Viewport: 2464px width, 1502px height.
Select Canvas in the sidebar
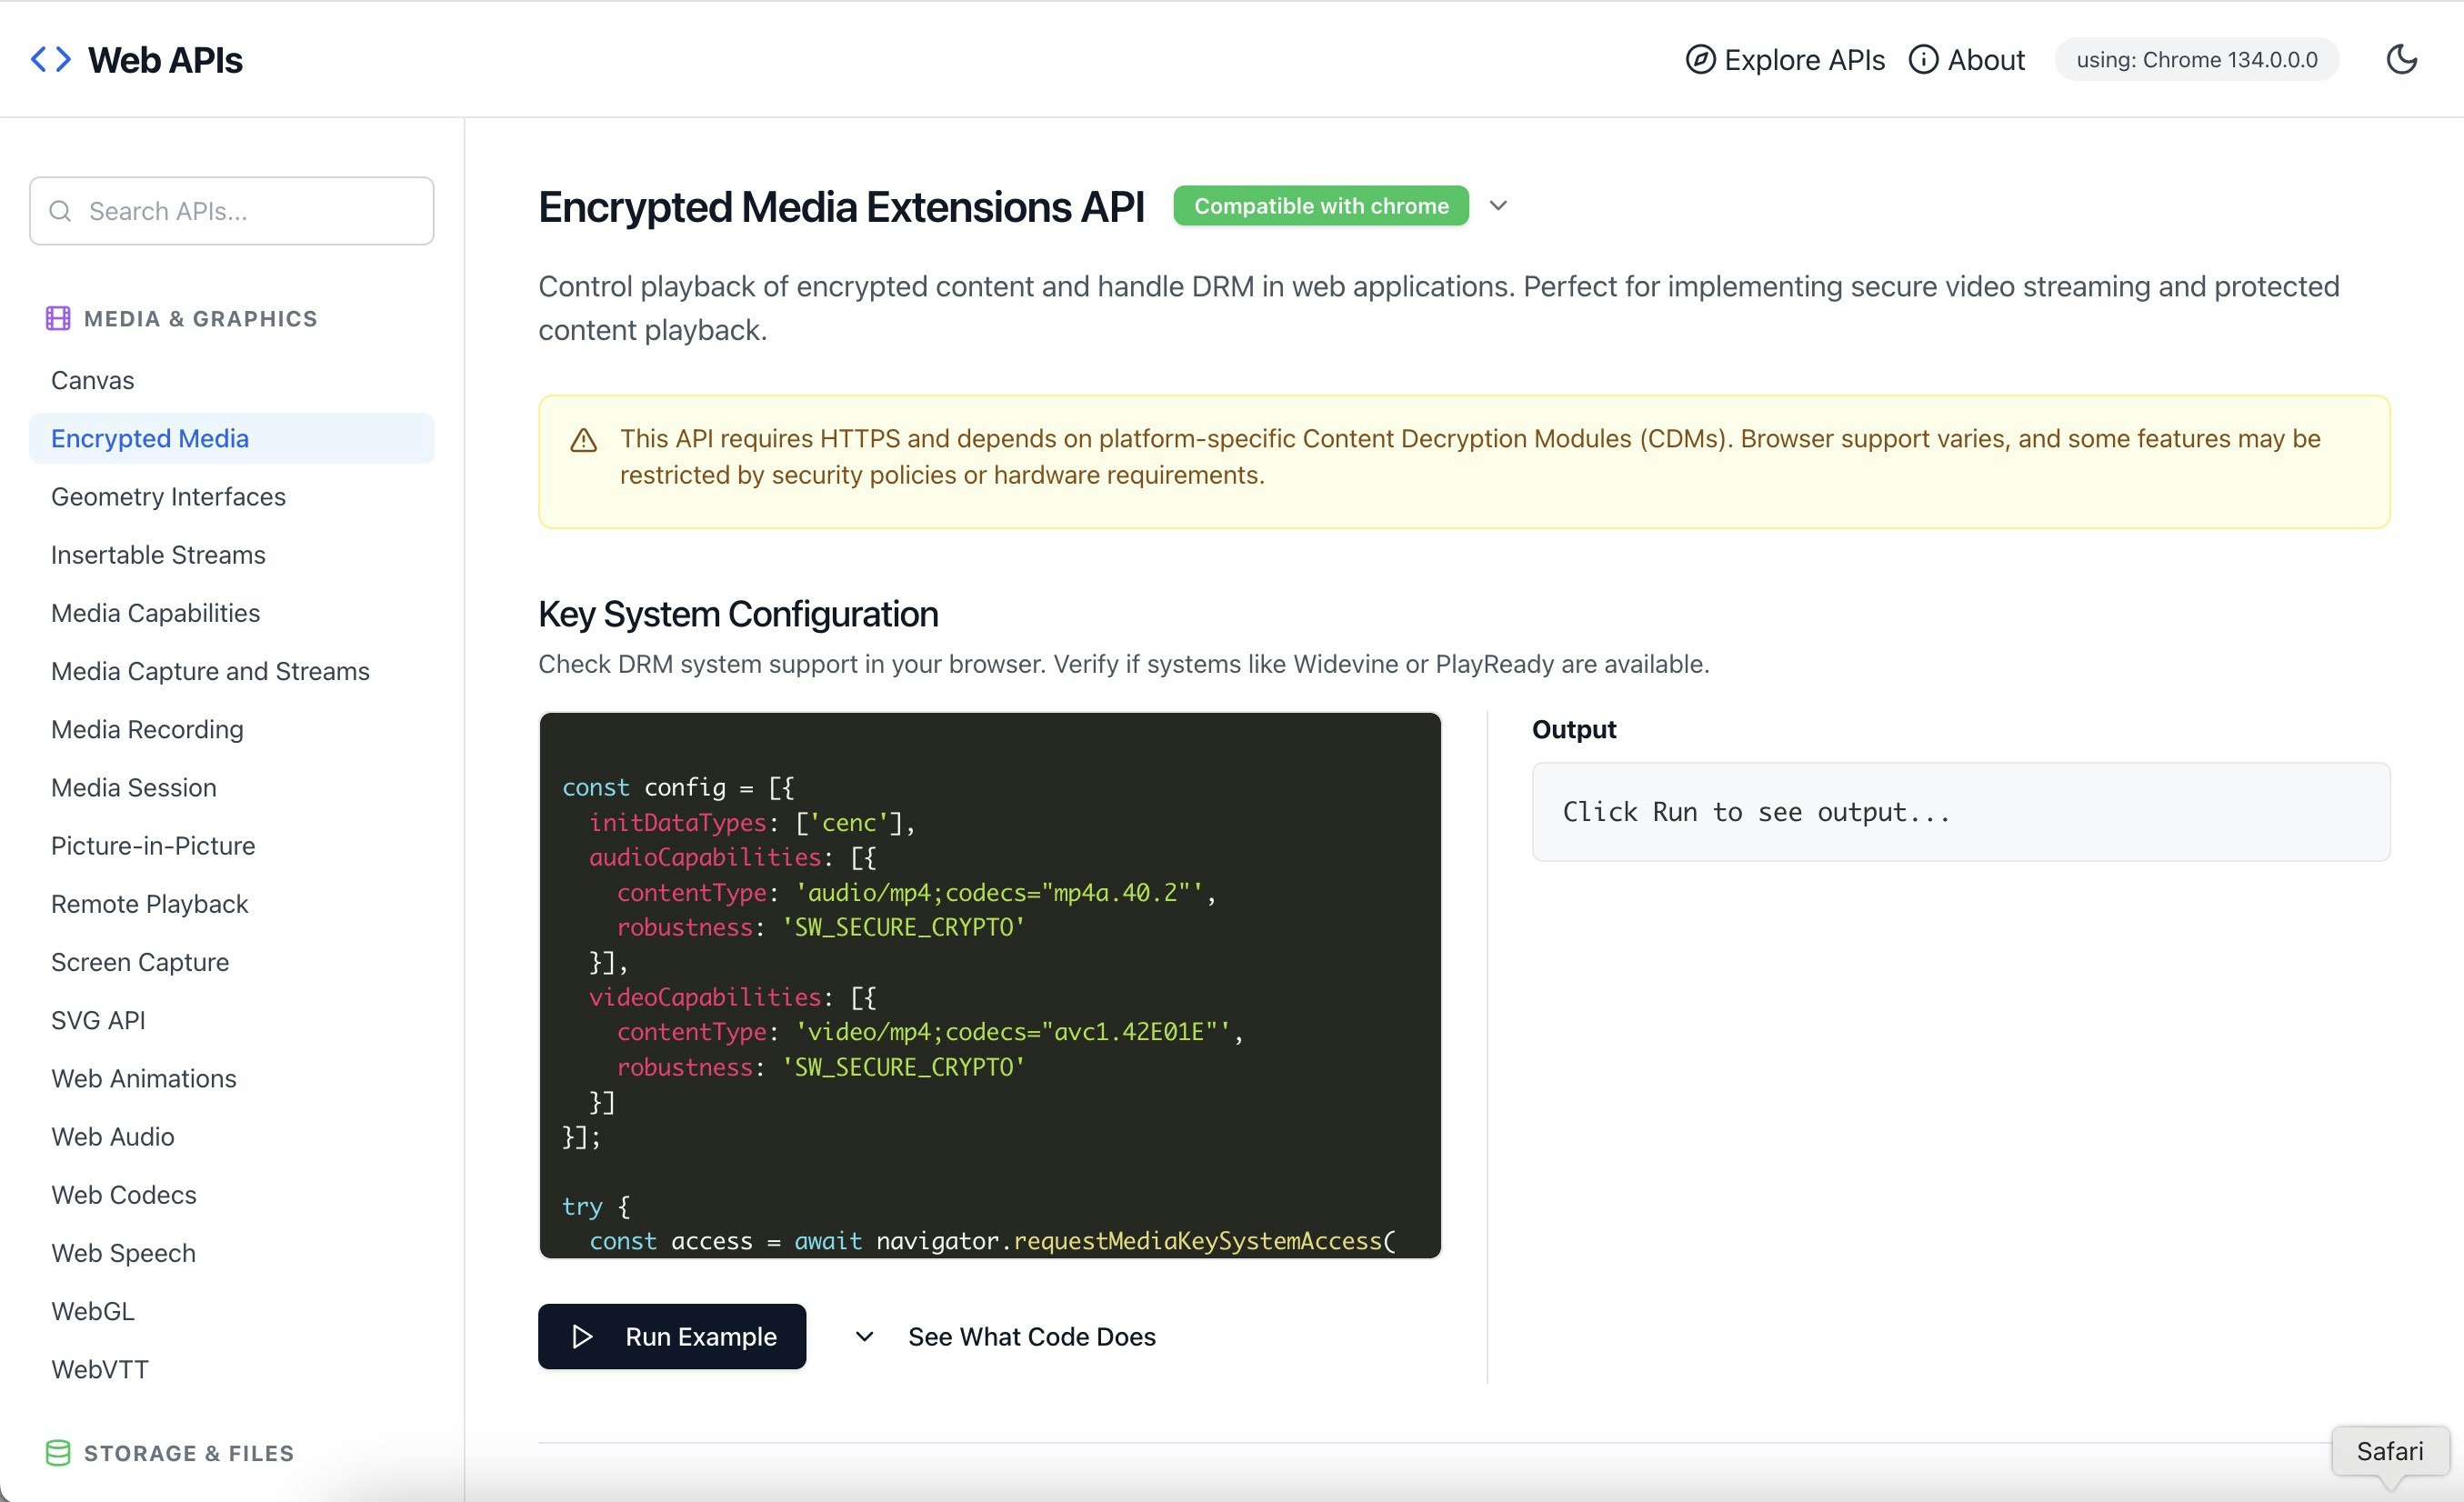click(92, 380)
